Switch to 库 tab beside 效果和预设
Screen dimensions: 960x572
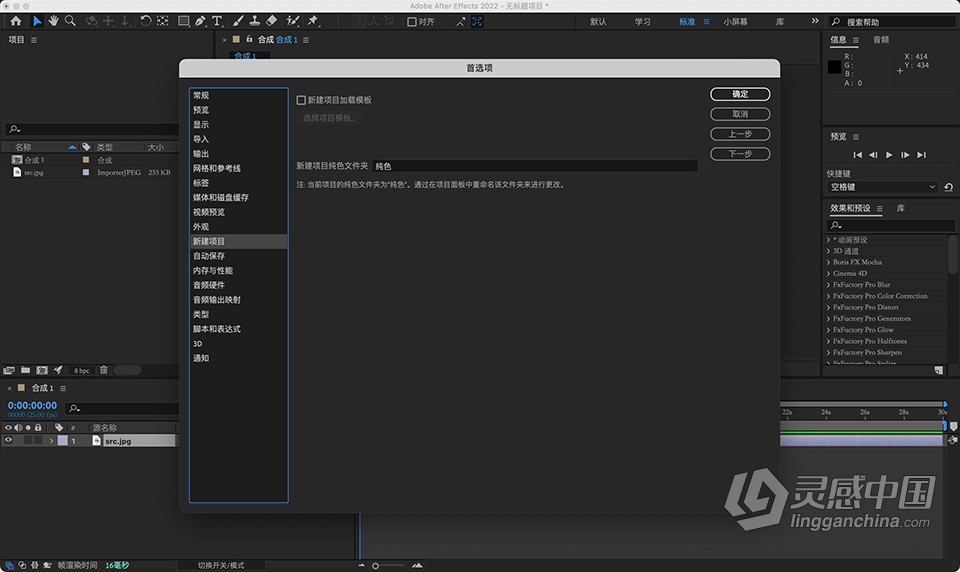[901, 208]
